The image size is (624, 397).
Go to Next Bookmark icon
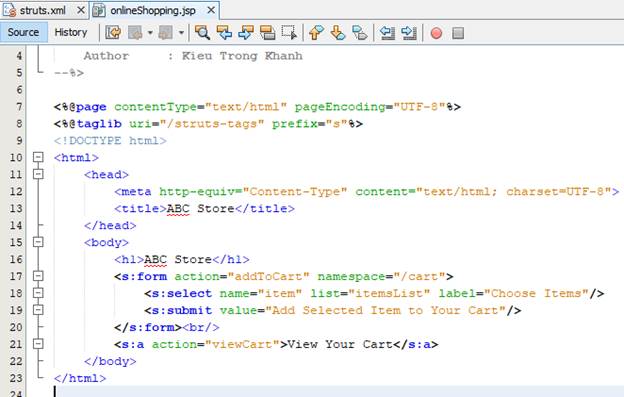tap(338, 33)
